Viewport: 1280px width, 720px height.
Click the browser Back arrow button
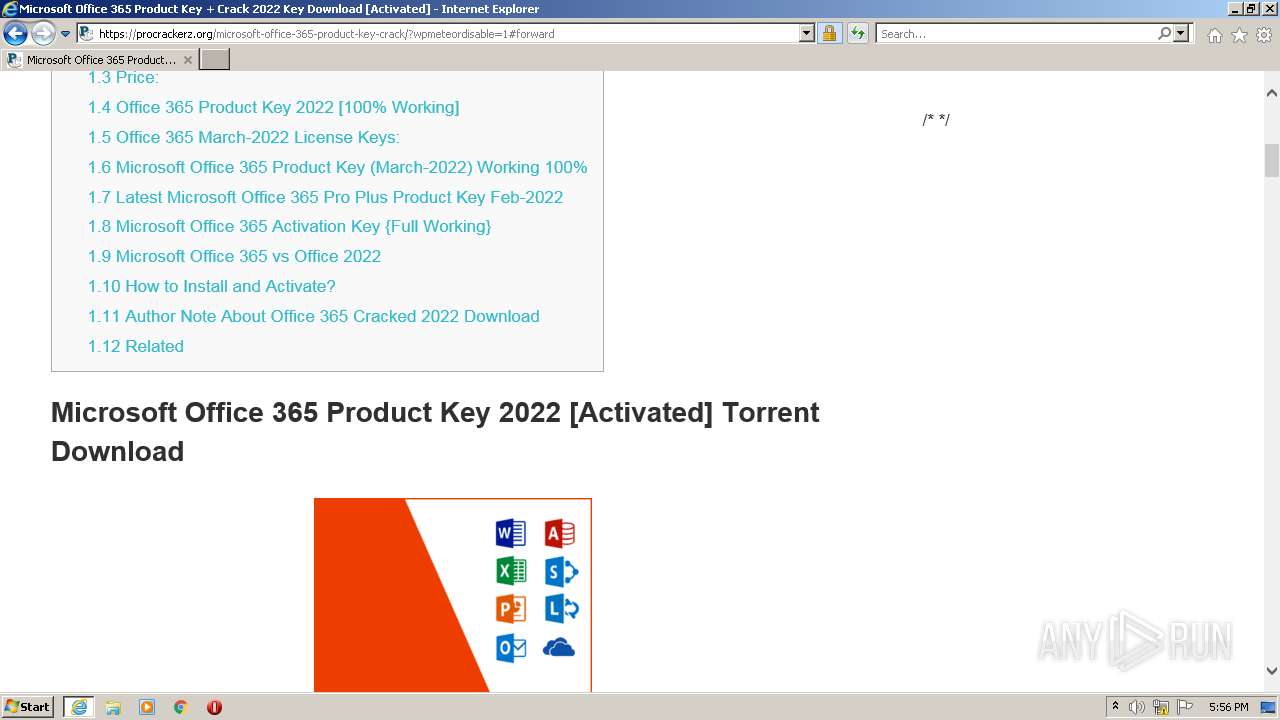pos(15,34)
